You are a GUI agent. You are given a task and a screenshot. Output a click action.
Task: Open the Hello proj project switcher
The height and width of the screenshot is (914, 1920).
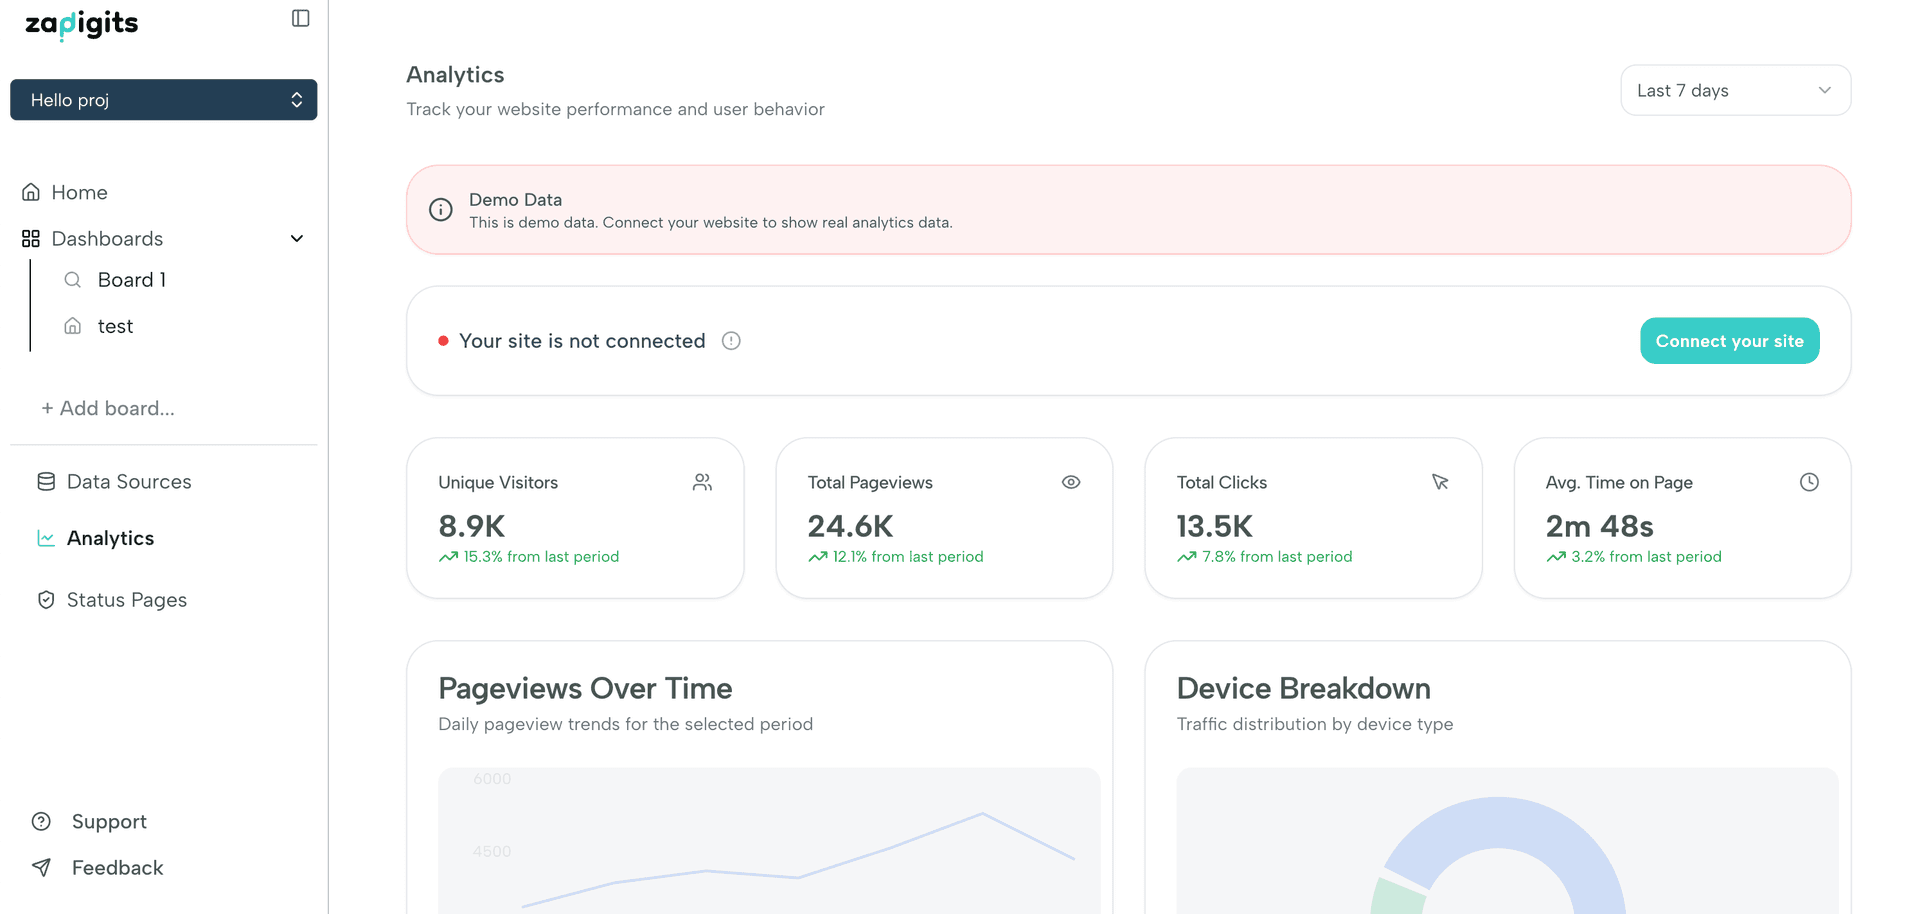(163, 99)
